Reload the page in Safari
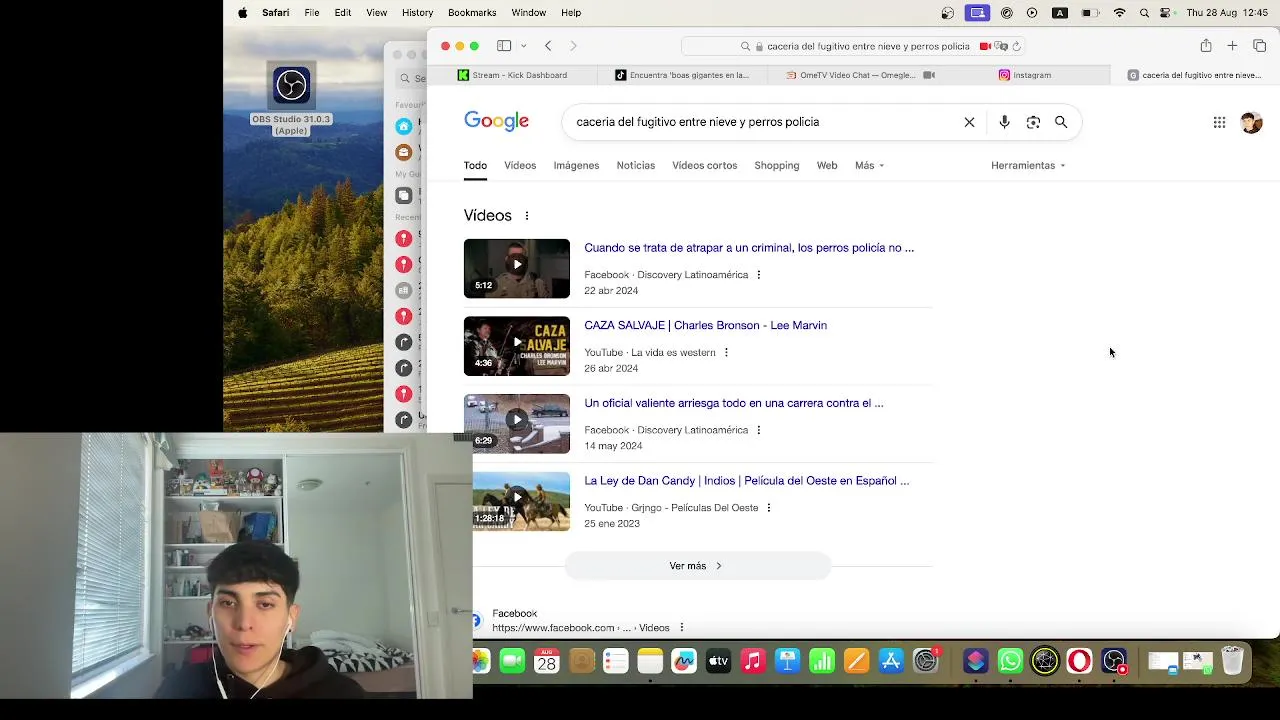 [x=1017, y=46]
